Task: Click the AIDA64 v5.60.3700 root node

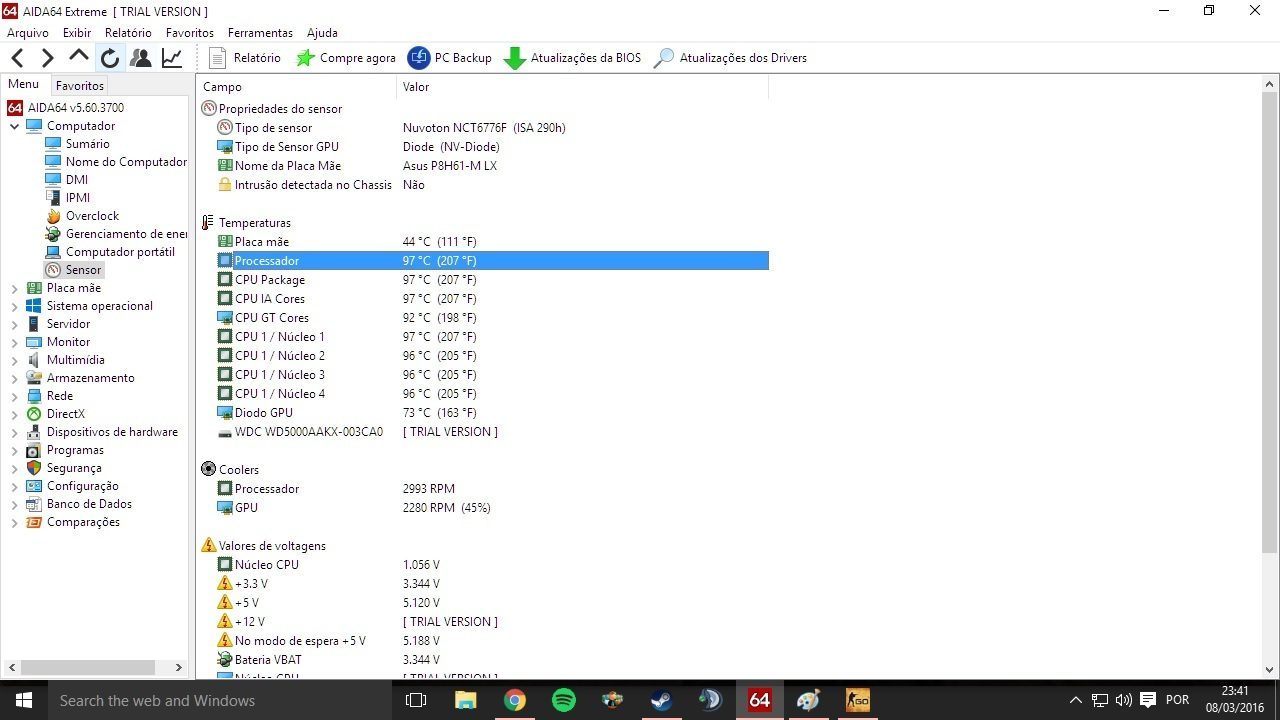Action: pos(76,108)
